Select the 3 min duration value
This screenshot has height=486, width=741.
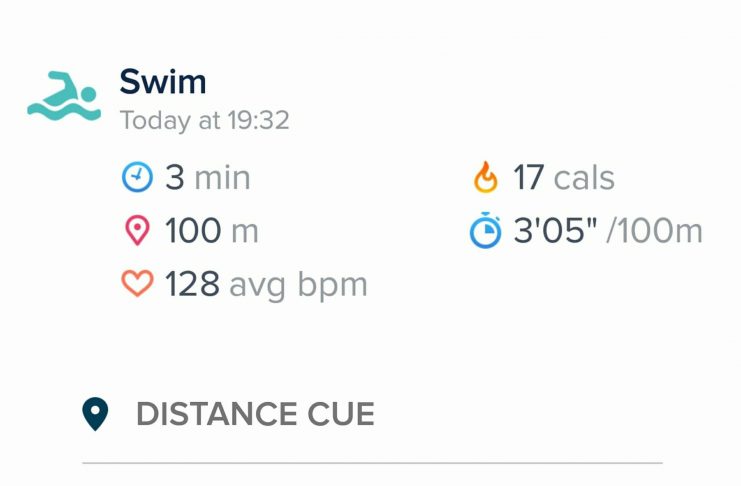207,178
